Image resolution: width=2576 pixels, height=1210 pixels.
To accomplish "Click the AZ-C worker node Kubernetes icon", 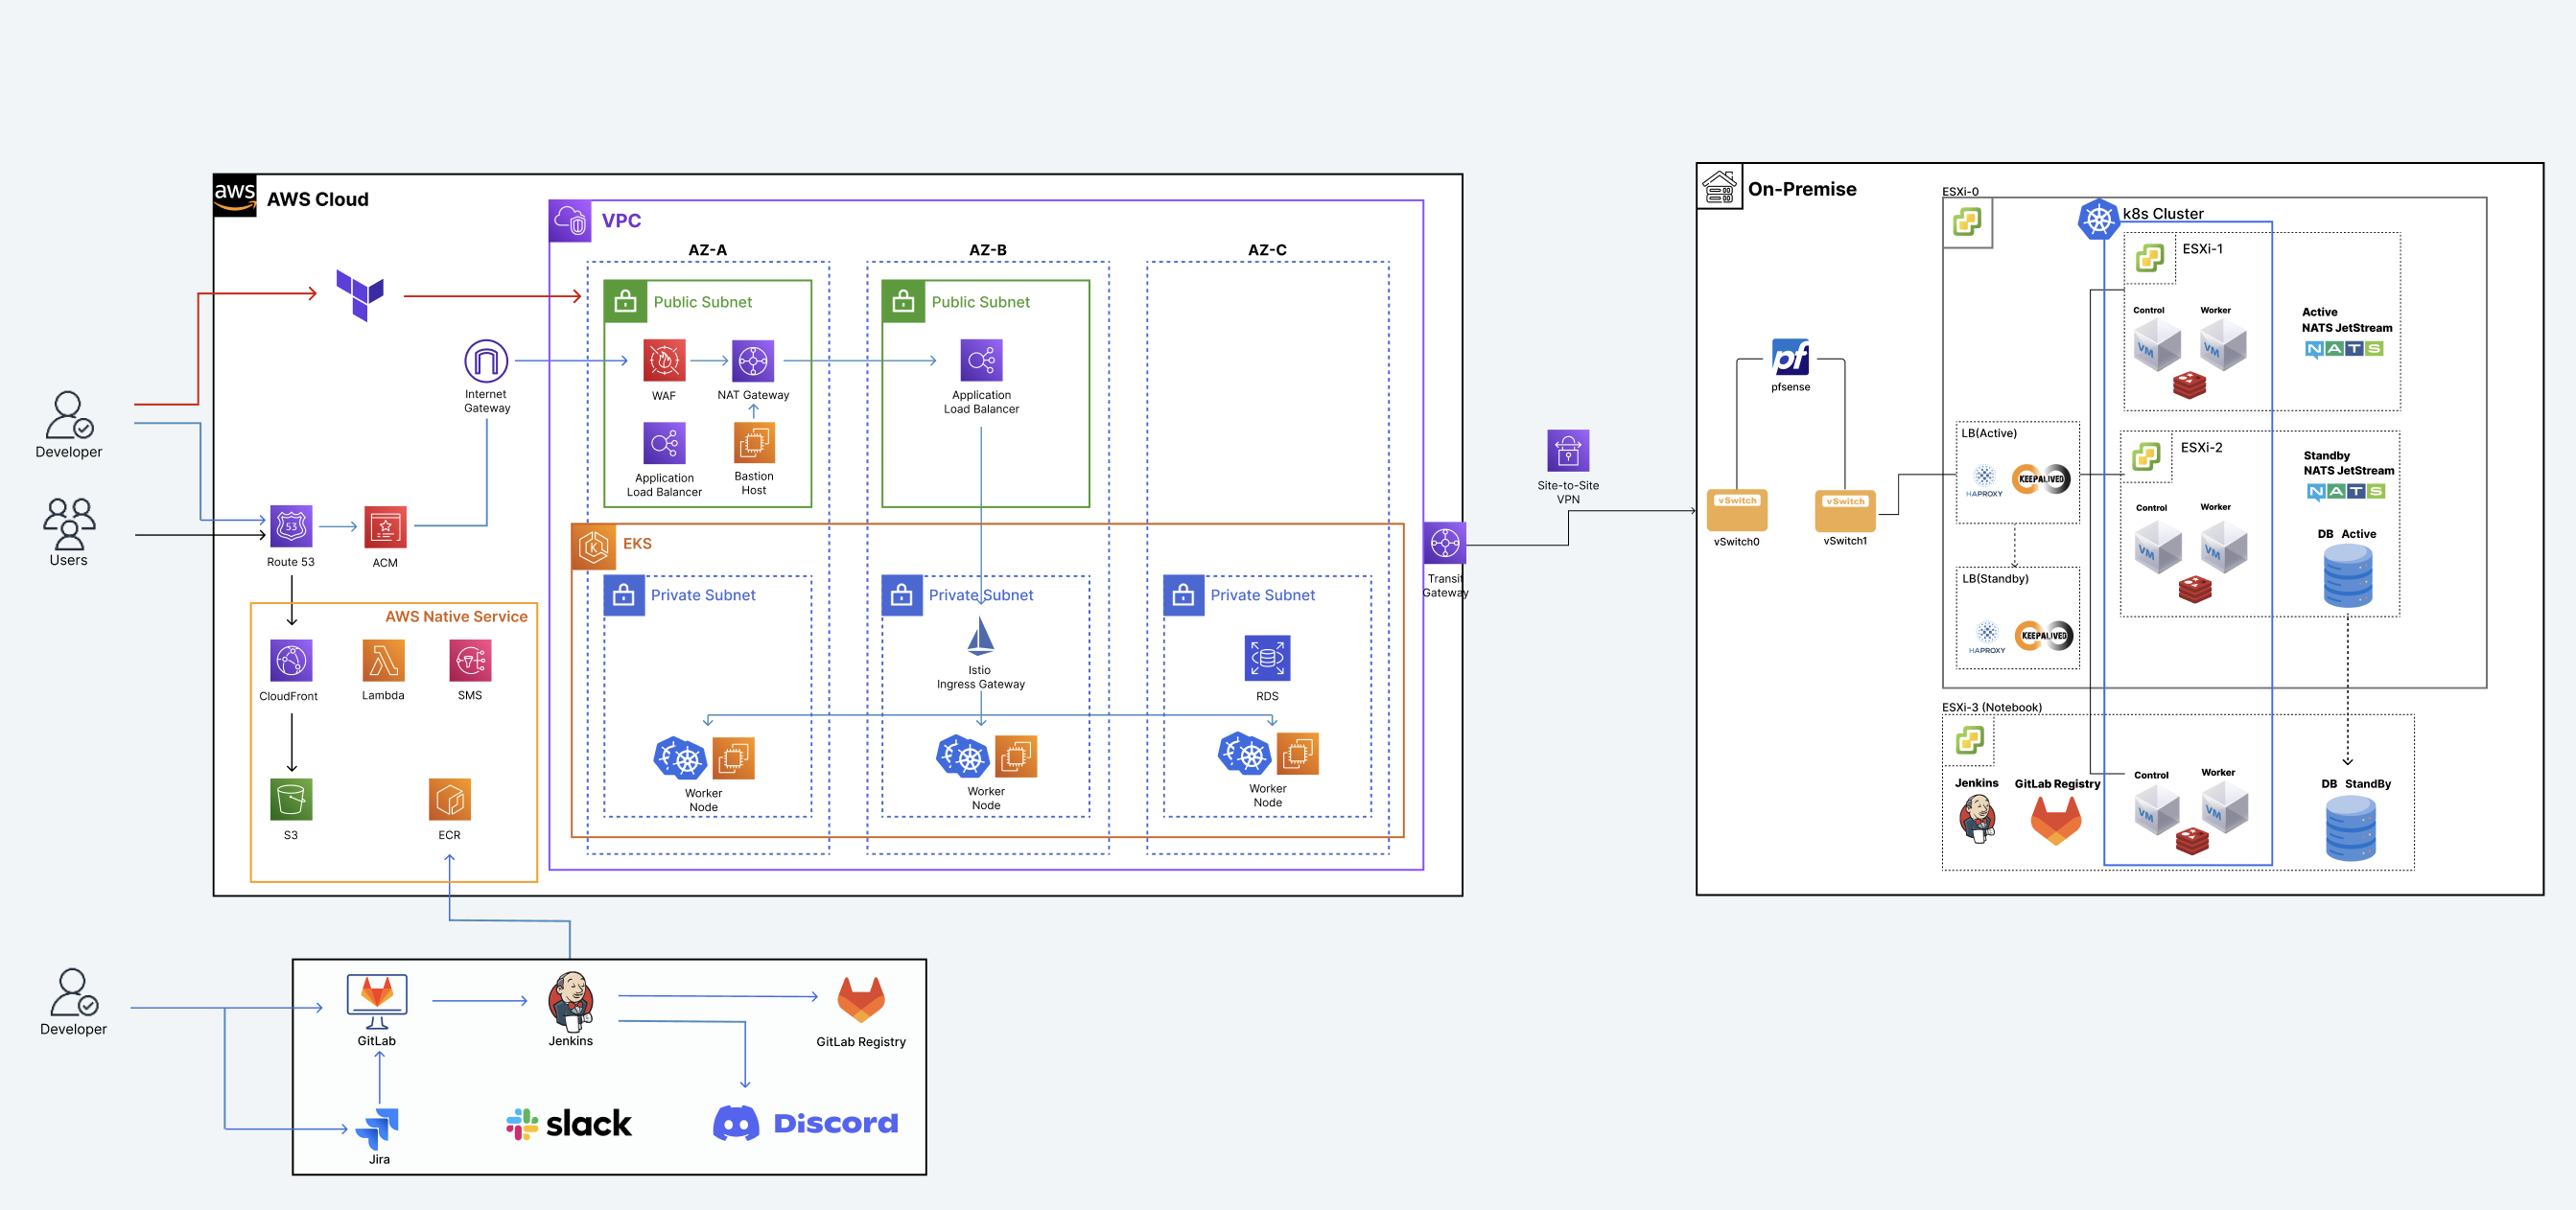I will (x=1244, y=754).
